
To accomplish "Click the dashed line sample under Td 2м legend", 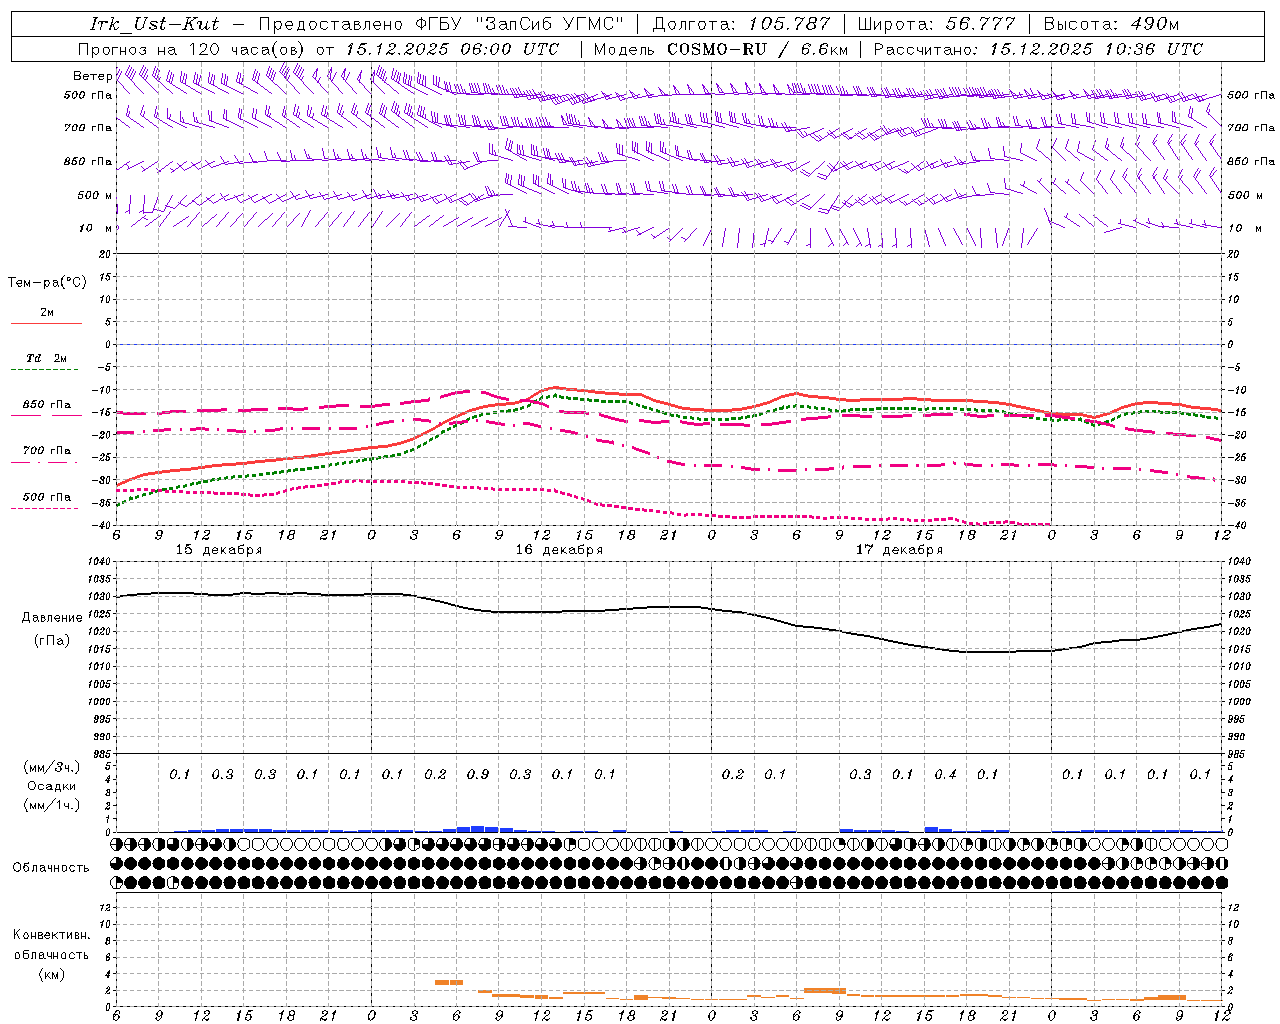I will click(46, 370).
